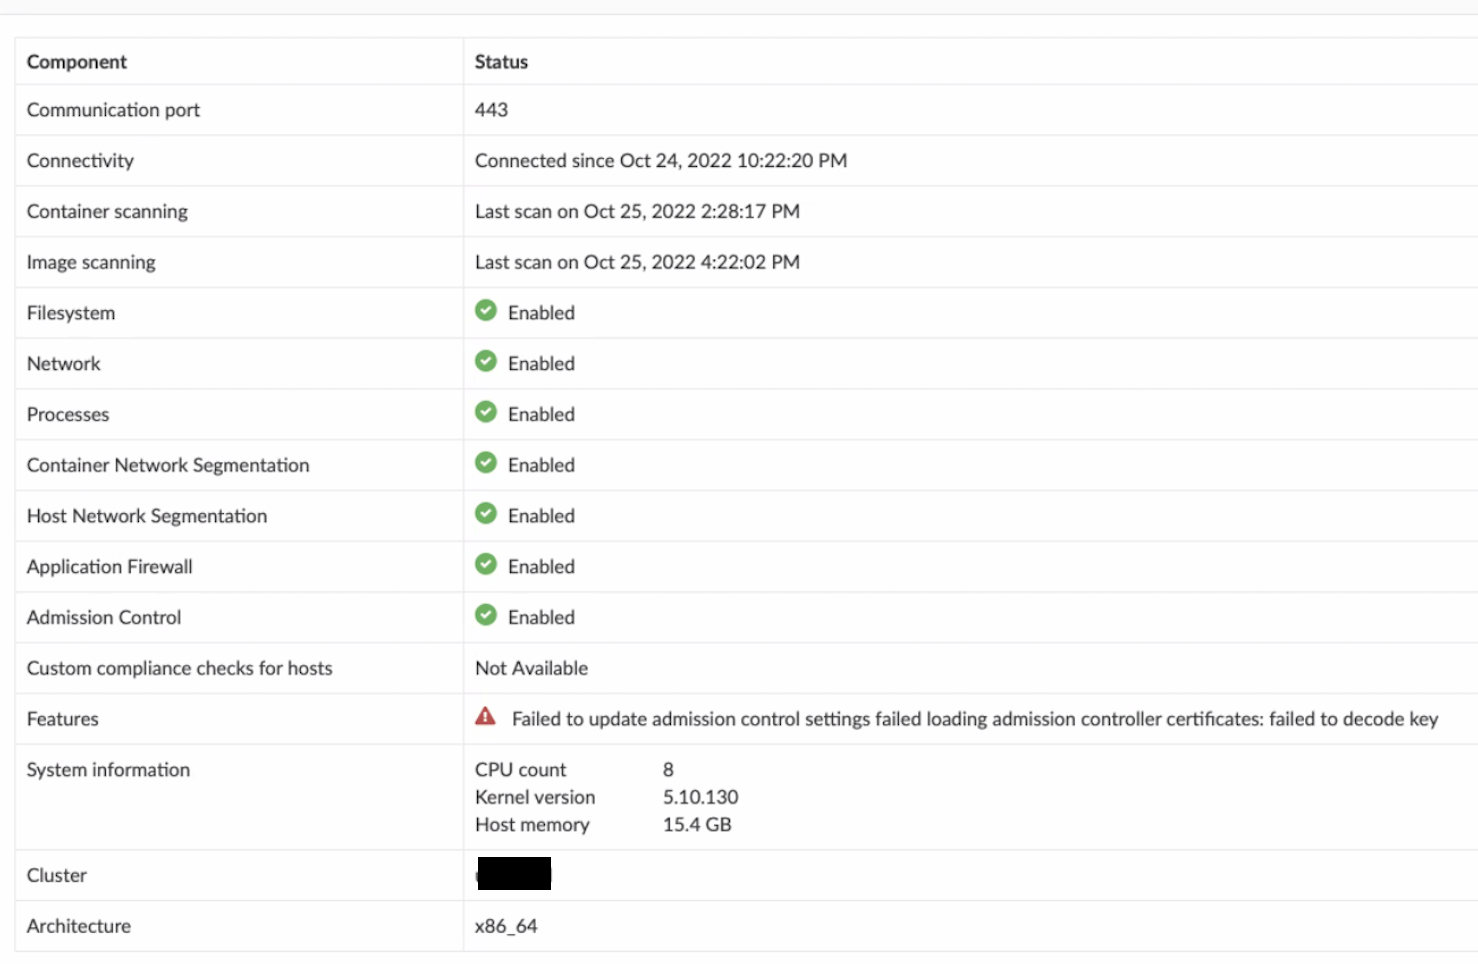
Task: Click the Processes green status icon
Action: click(x=486, y=412)
